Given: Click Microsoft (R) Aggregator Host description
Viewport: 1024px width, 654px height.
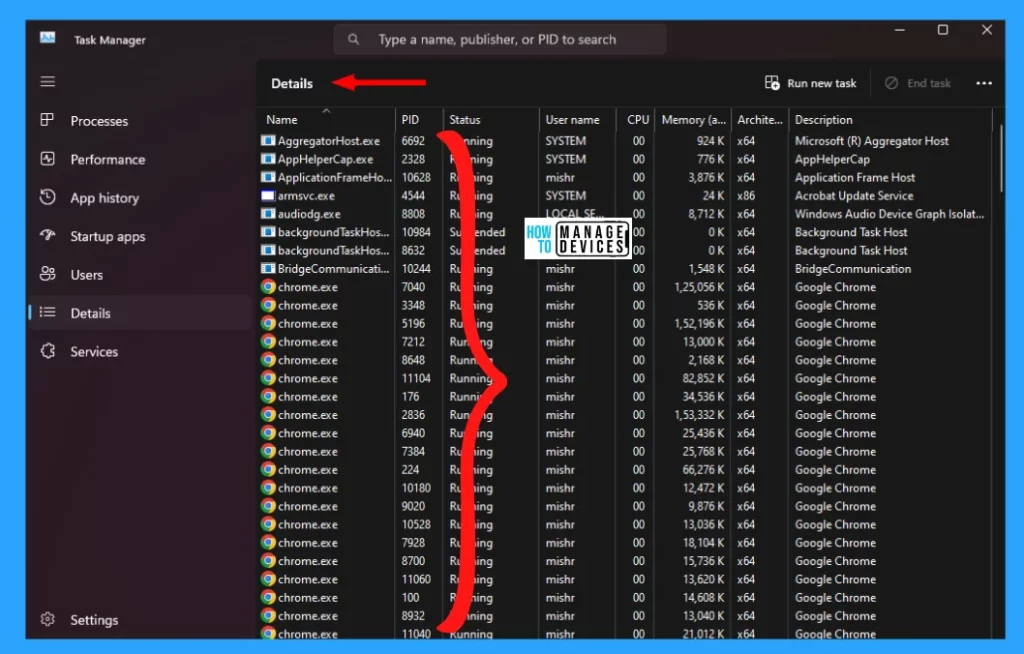Looking at the screenshot, I should point(871,140).
